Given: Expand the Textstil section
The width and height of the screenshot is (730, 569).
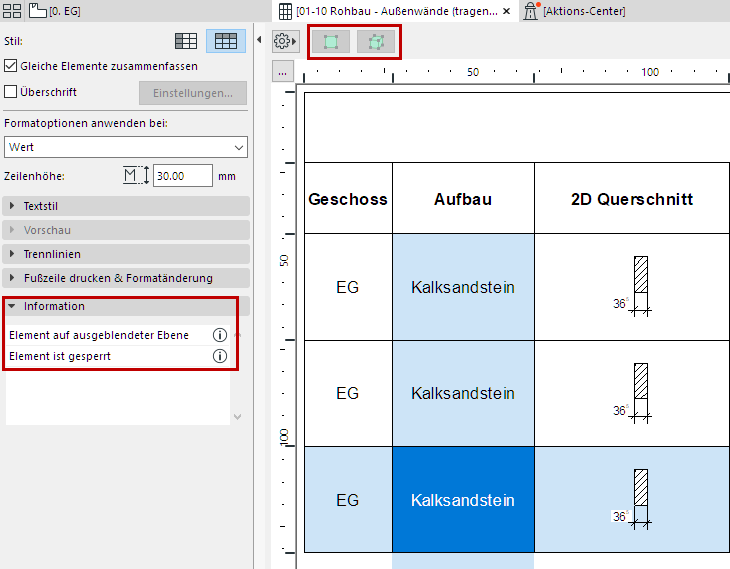Looking at the screenshot, I should click(126, 206).
